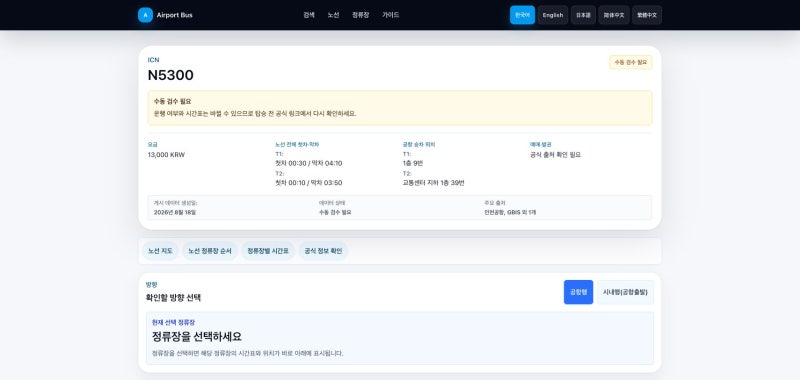Screen dimensions: 800x380
Task: Click the date '2026년 8월 18일'
Action: pyautogui.click(x=174, y=212)
